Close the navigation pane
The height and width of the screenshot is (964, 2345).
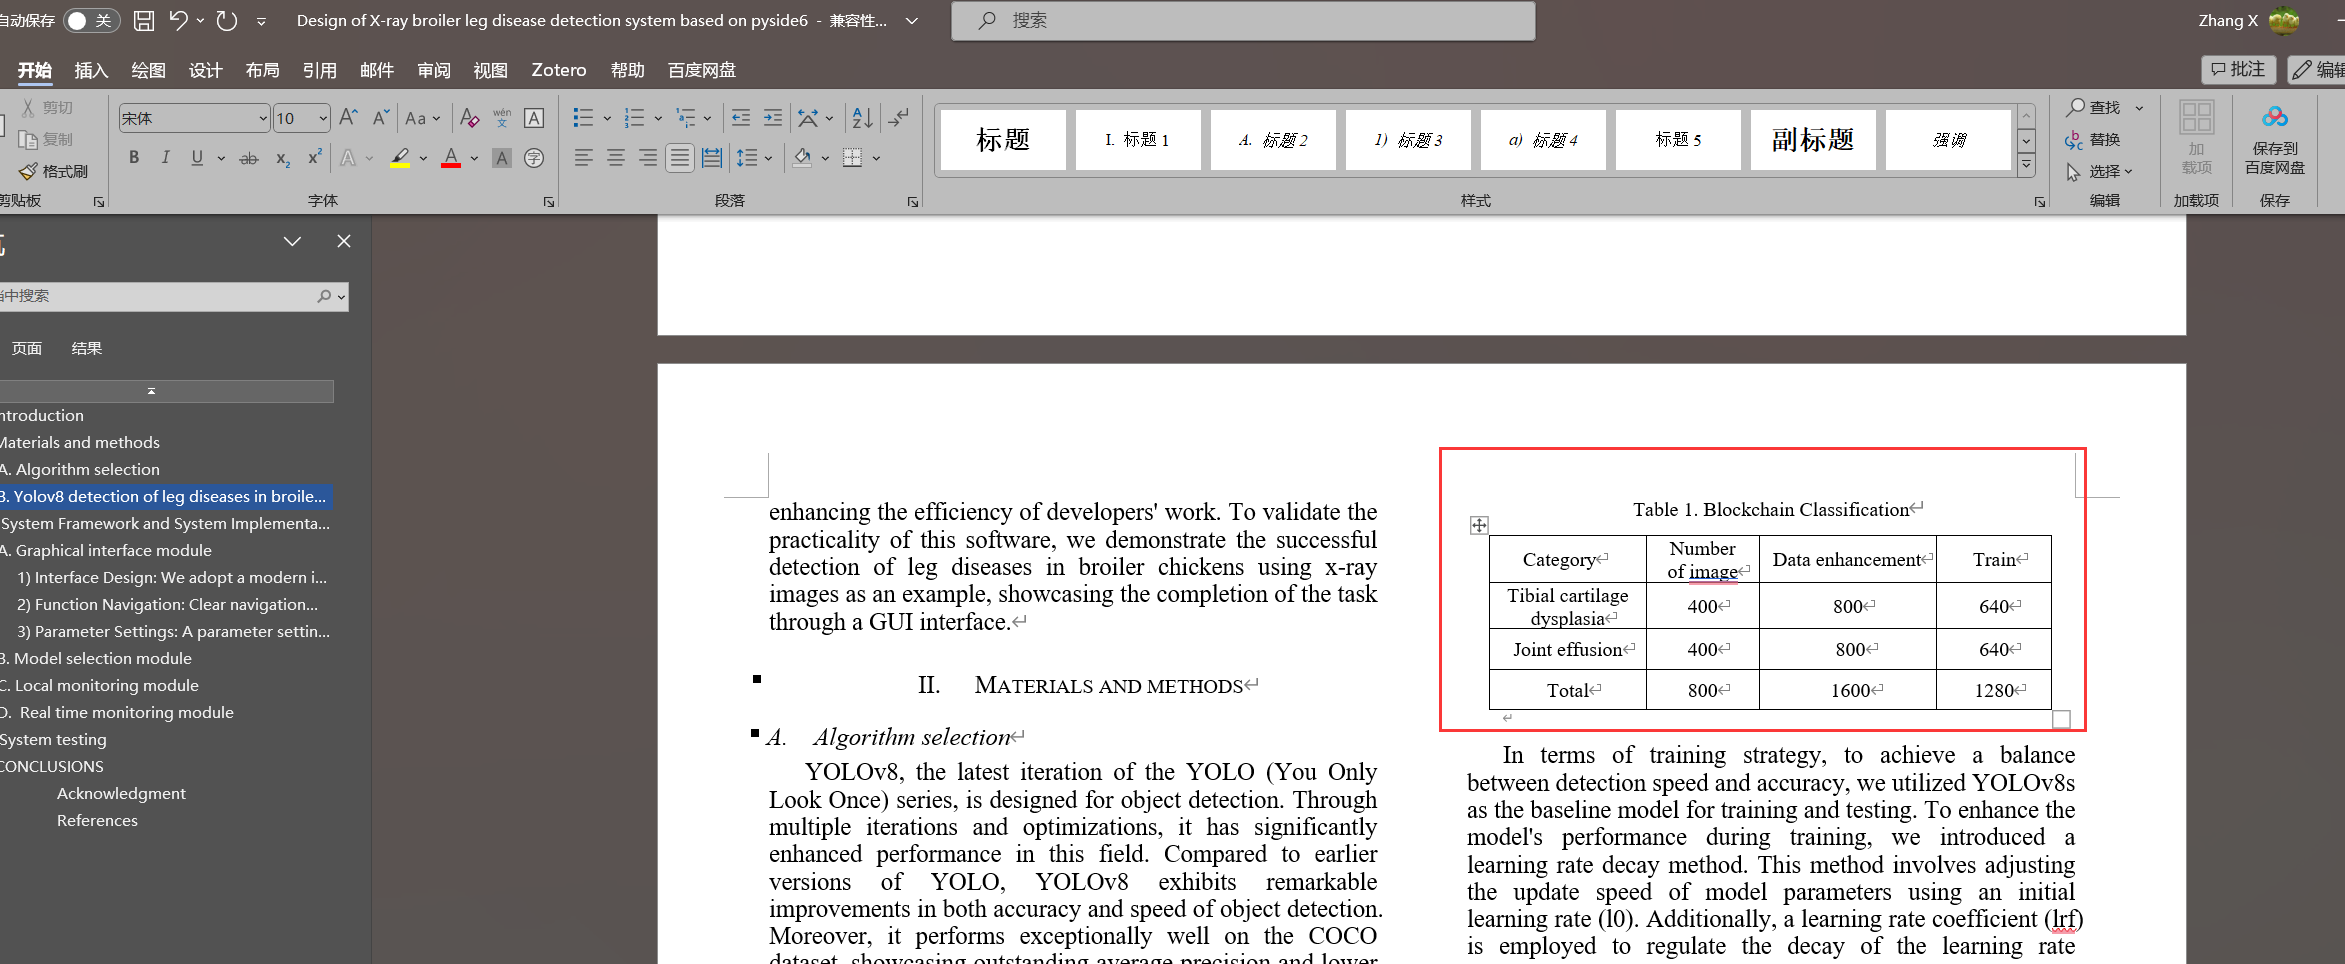click(344, 241)
